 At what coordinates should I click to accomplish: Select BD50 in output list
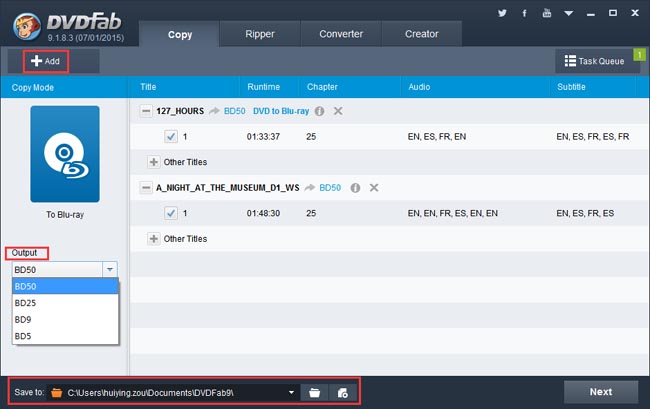pos(65,286)
